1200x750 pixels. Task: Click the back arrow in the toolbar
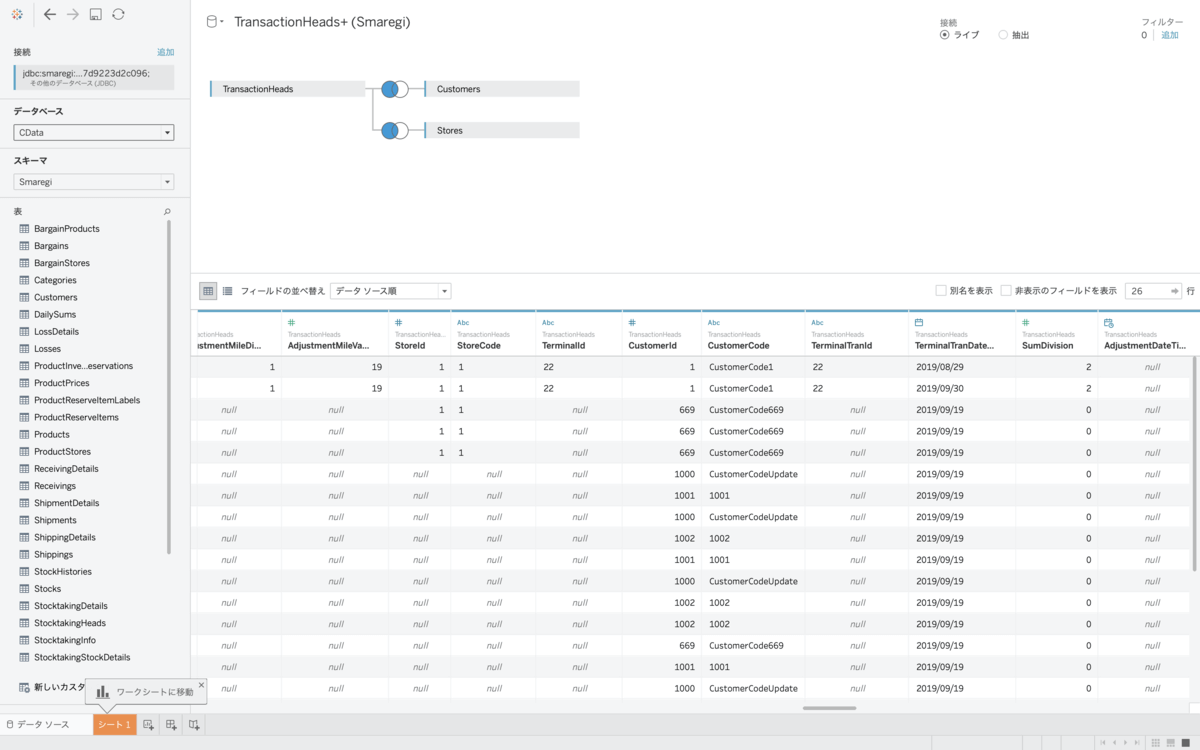(x=50, y=14)
